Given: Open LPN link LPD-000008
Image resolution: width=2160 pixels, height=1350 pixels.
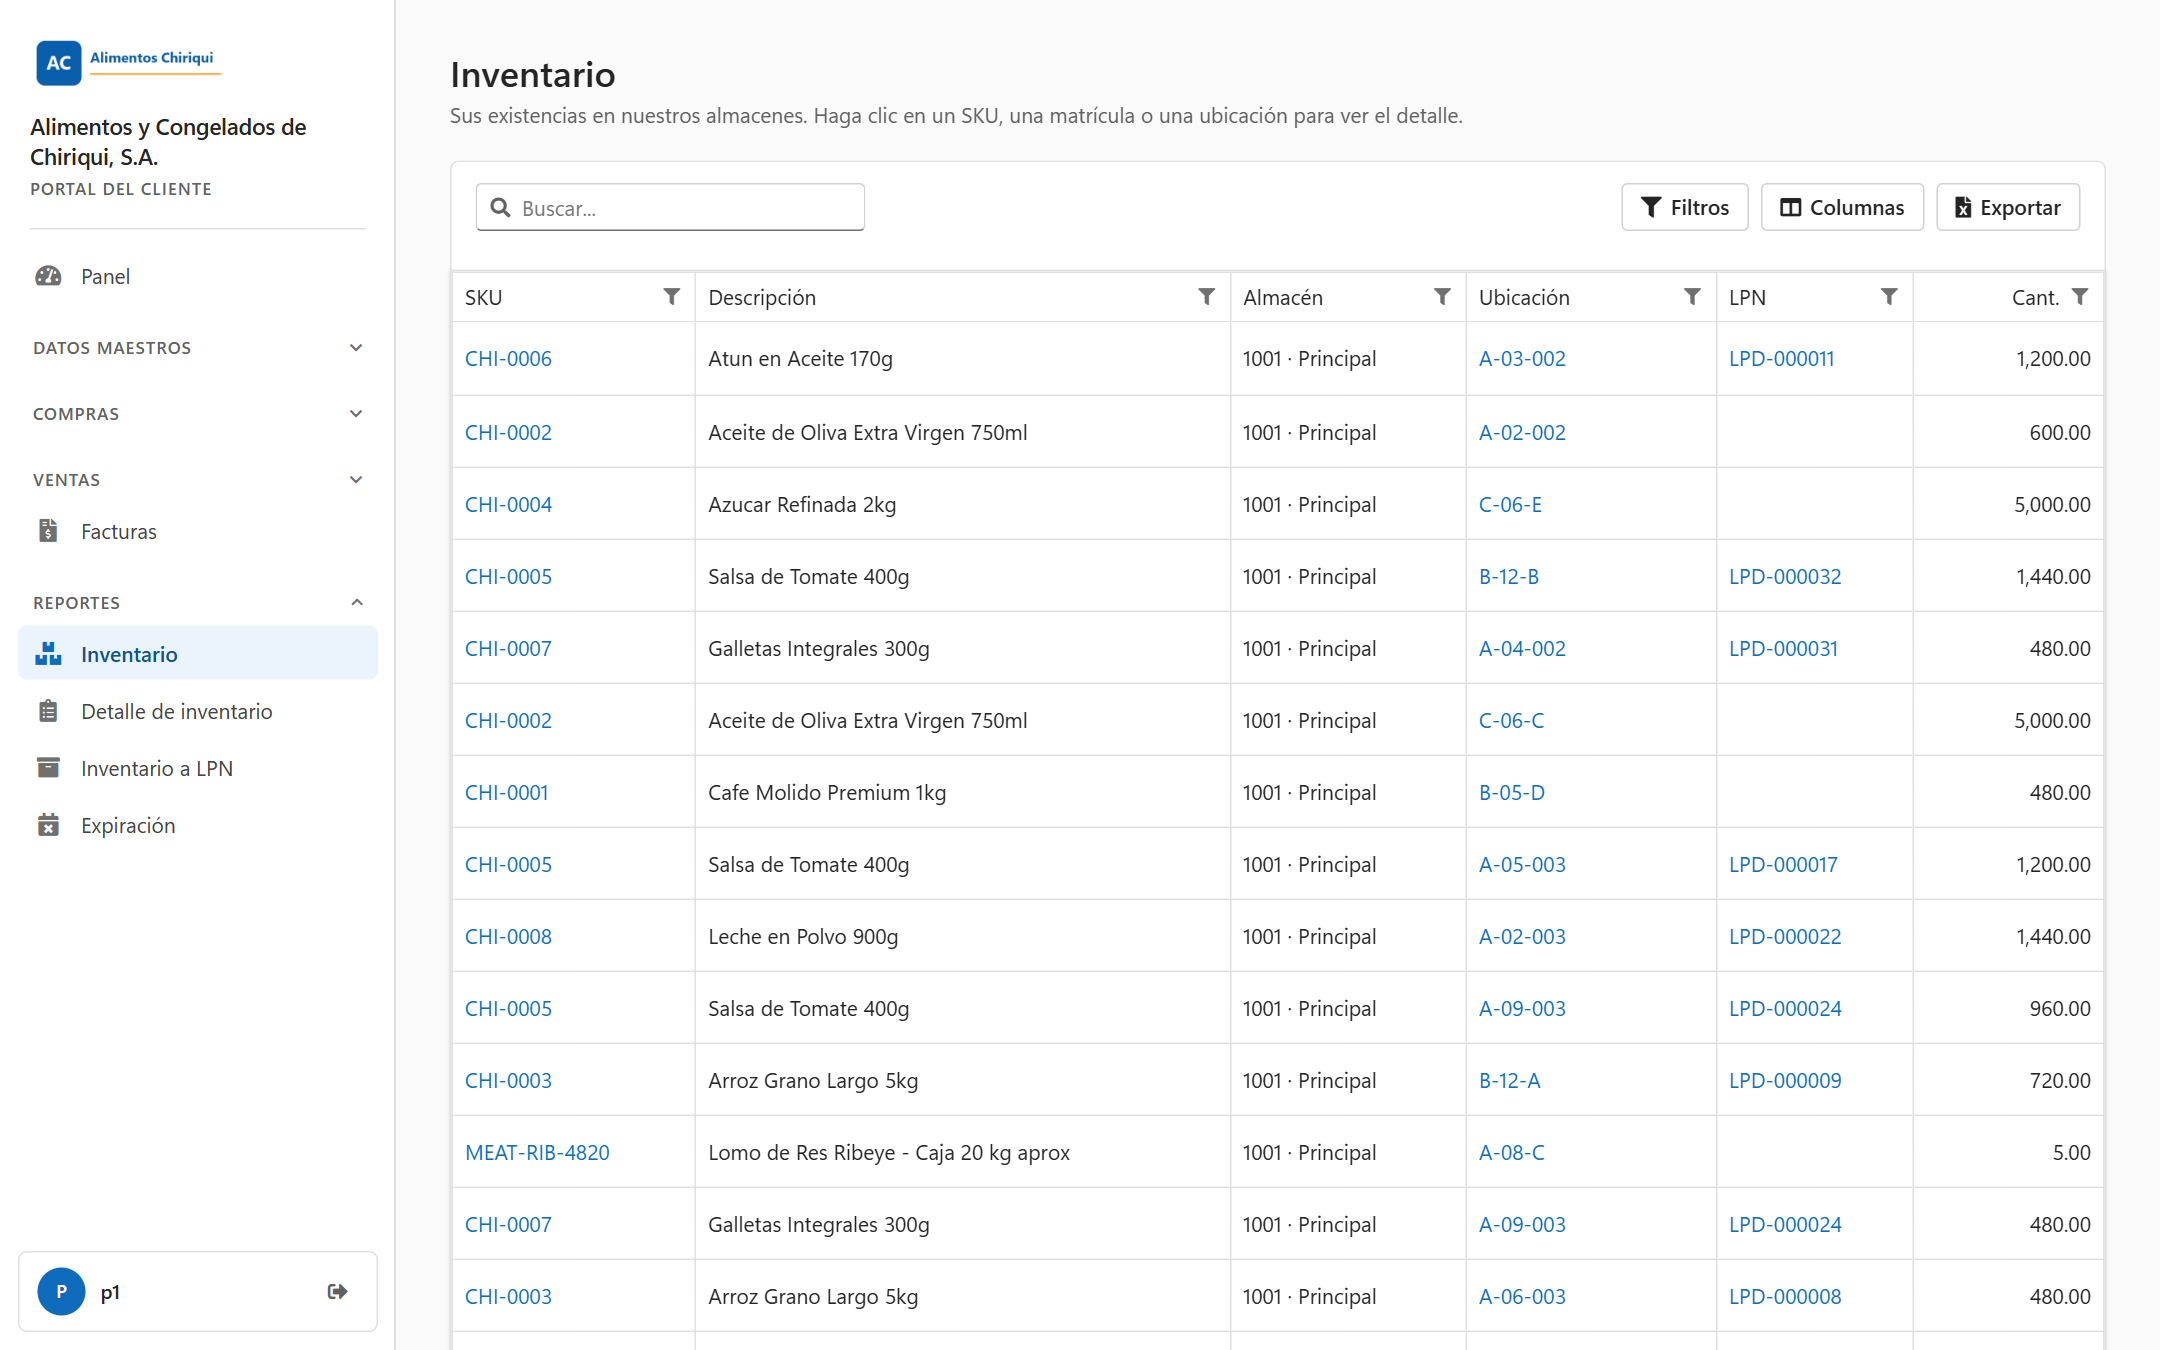Looking at the screenshot, I should tap(1785, 1297).
